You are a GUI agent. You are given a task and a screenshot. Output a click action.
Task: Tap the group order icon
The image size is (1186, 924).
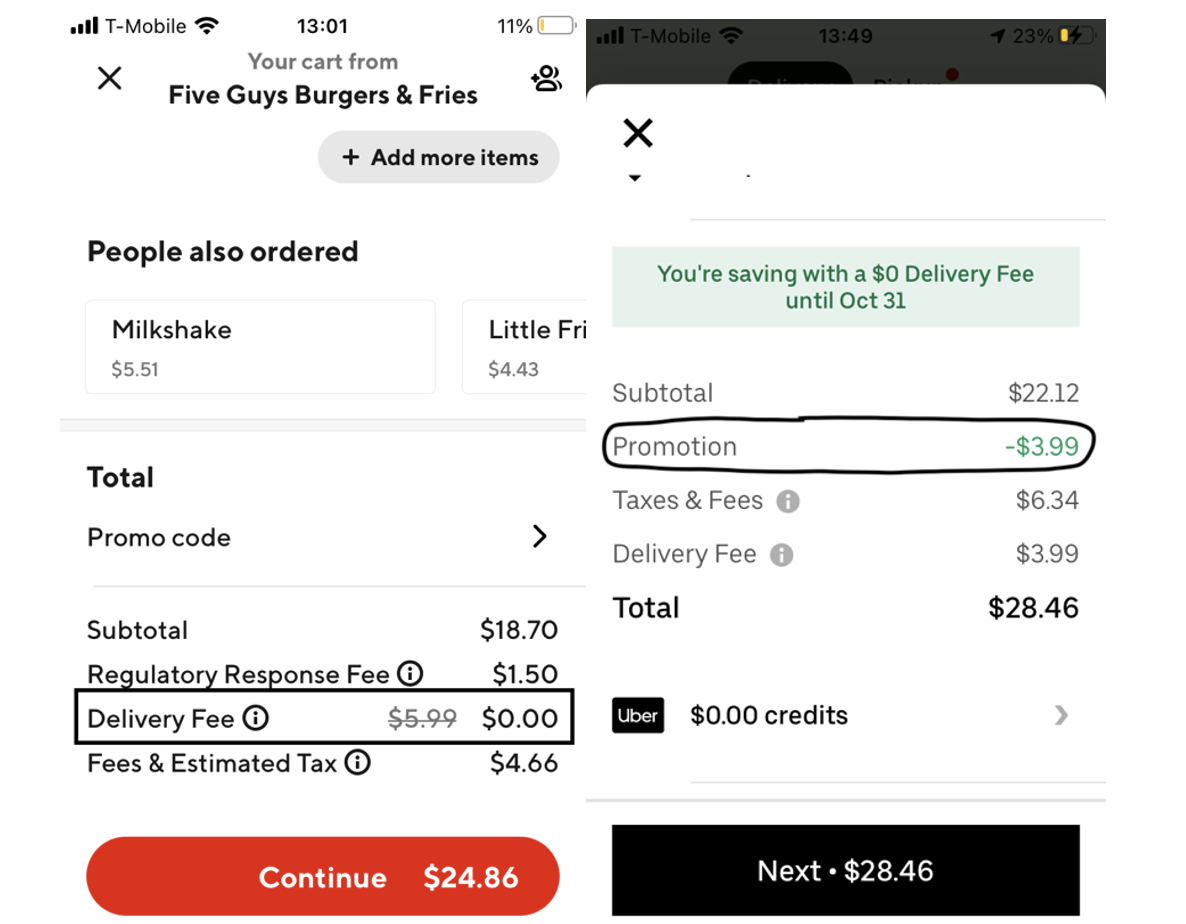[546, 79]
